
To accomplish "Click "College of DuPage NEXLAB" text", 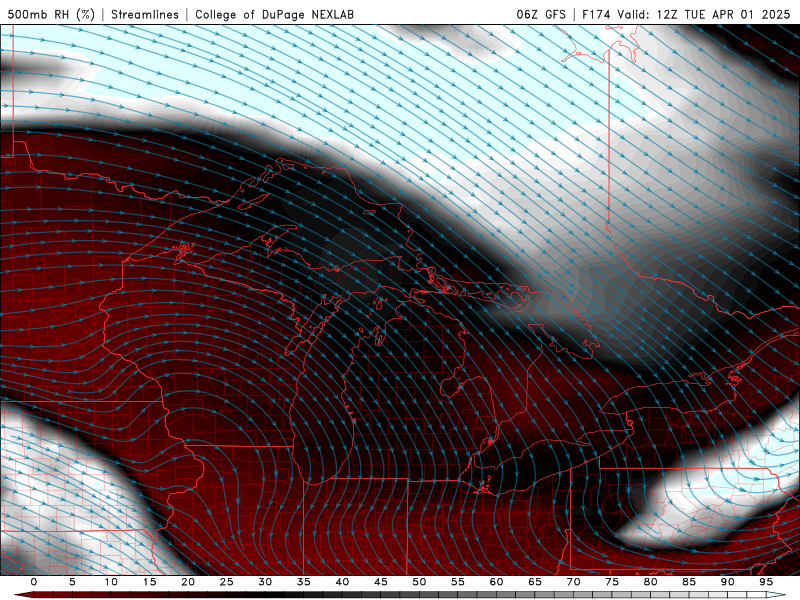I will (x=274, y=14).
